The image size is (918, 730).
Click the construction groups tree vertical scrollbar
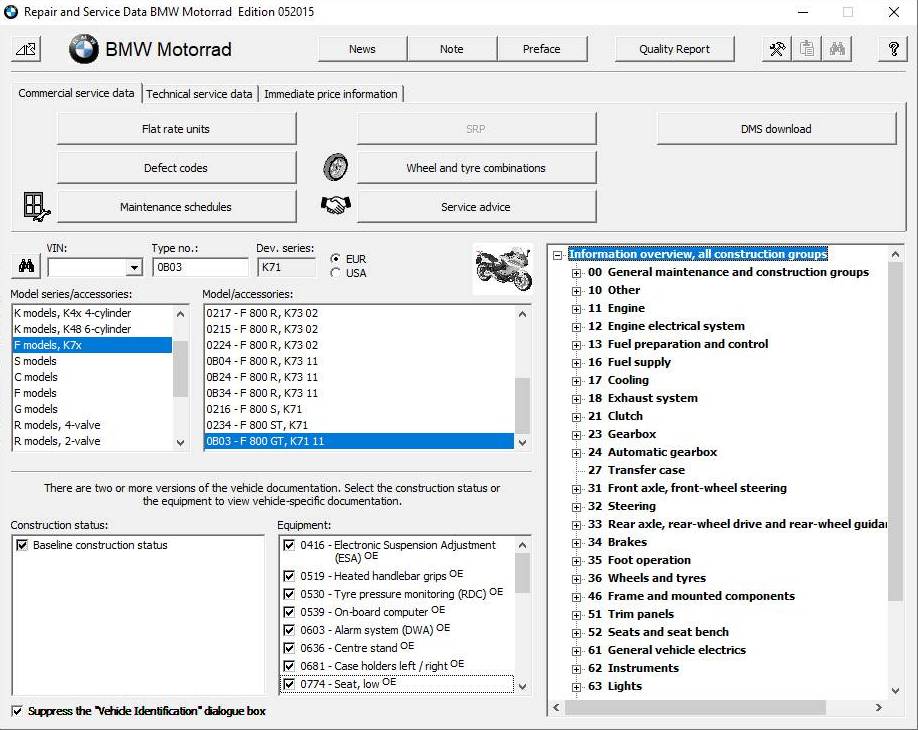pyautogui.click(x=895, y=433)
